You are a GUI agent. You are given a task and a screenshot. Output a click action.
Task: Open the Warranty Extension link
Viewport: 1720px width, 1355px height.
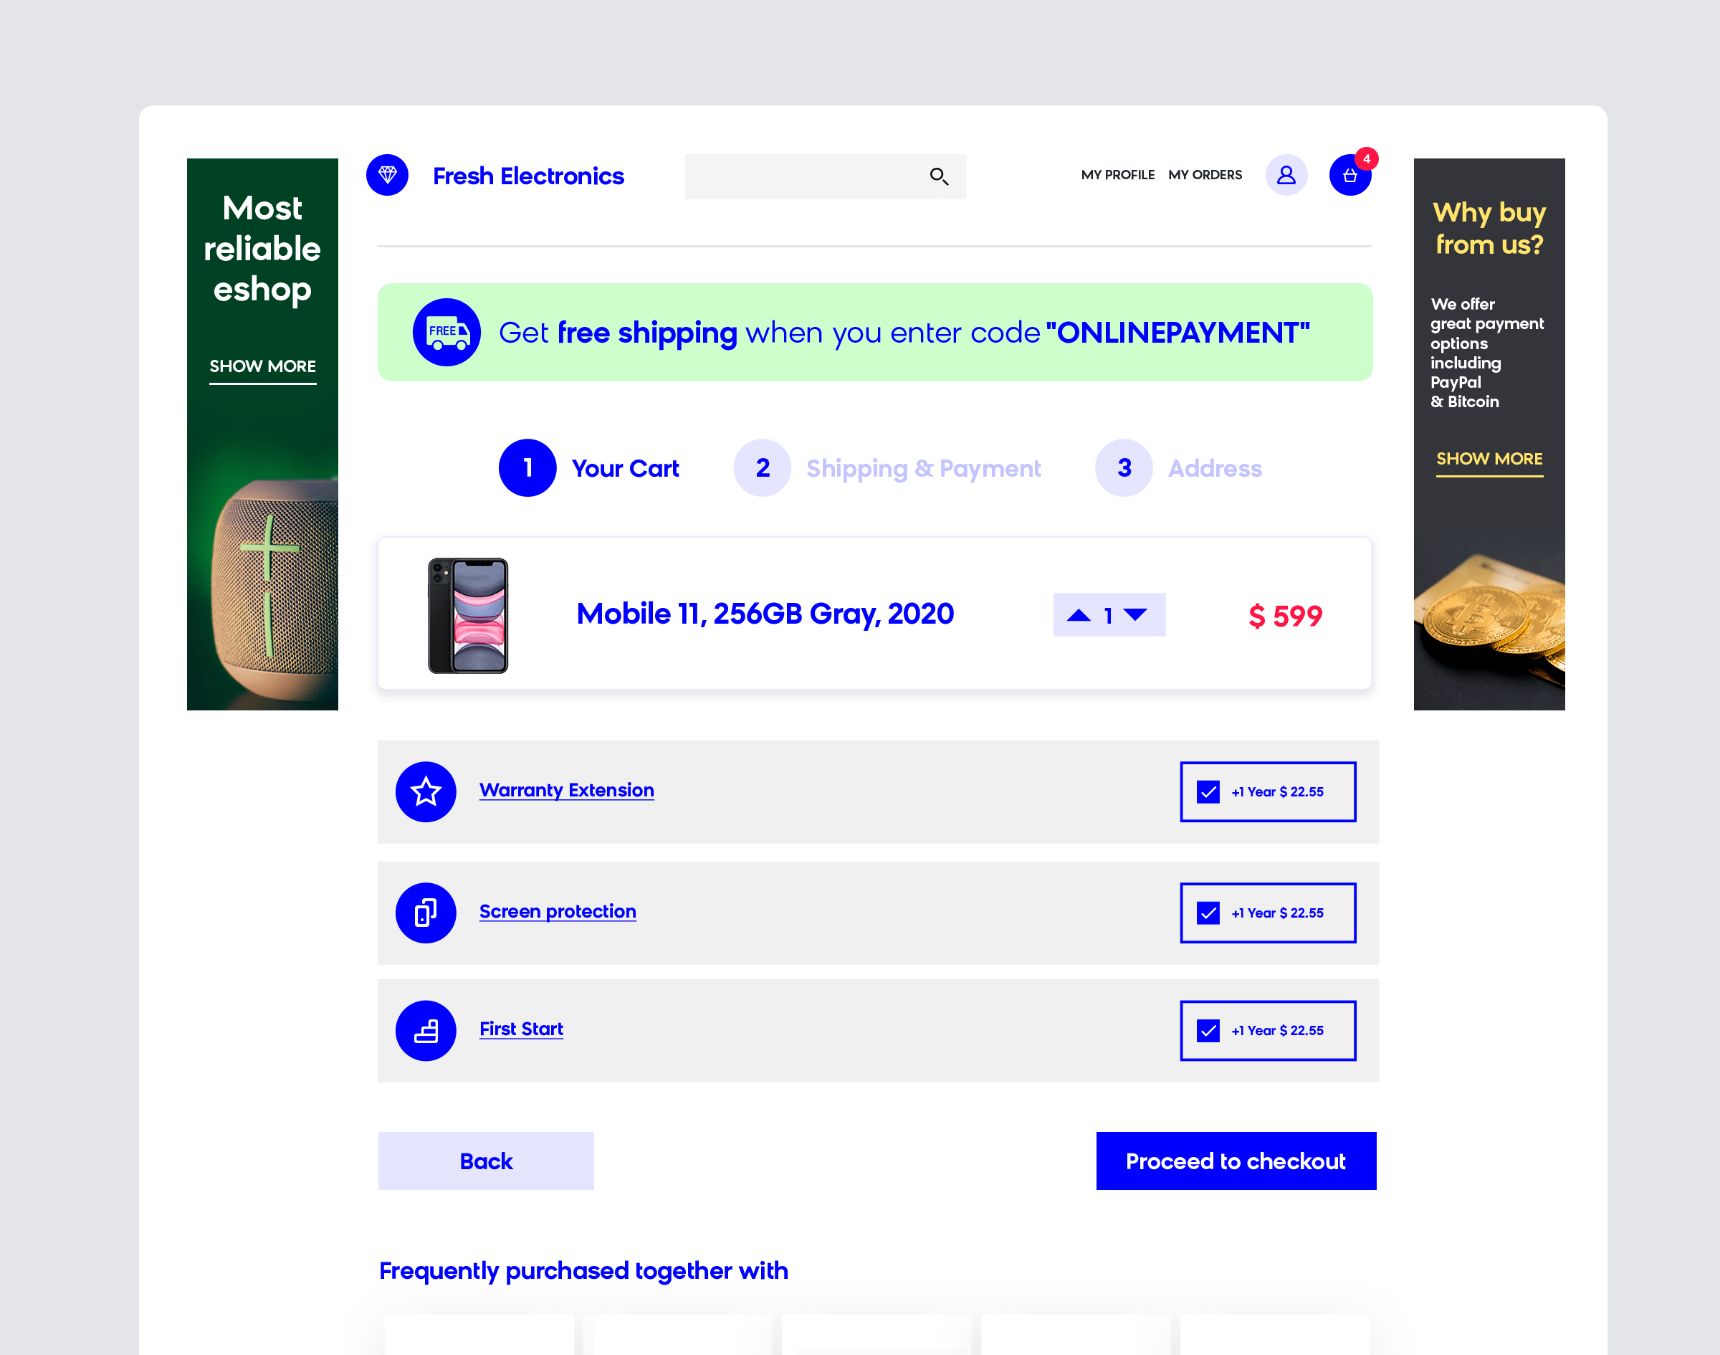tap(567, 790)
